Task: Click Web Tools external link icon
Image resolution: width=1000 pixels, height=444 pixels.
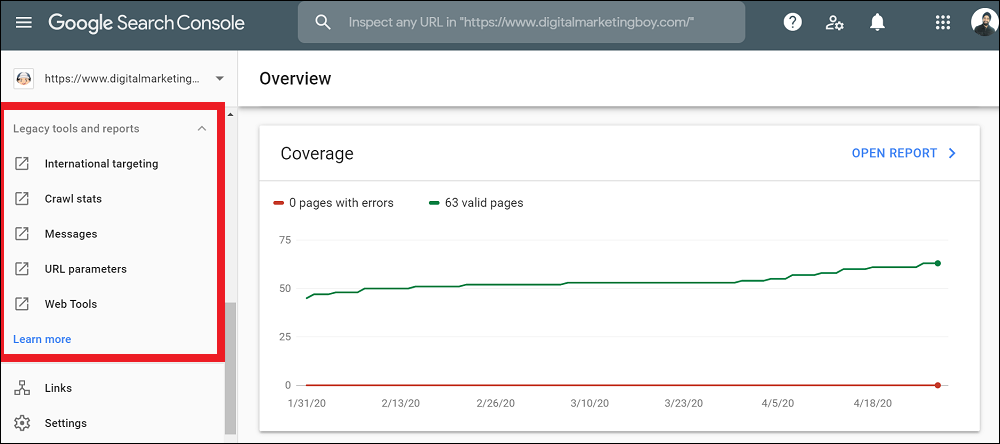Action: pos(22,304)
